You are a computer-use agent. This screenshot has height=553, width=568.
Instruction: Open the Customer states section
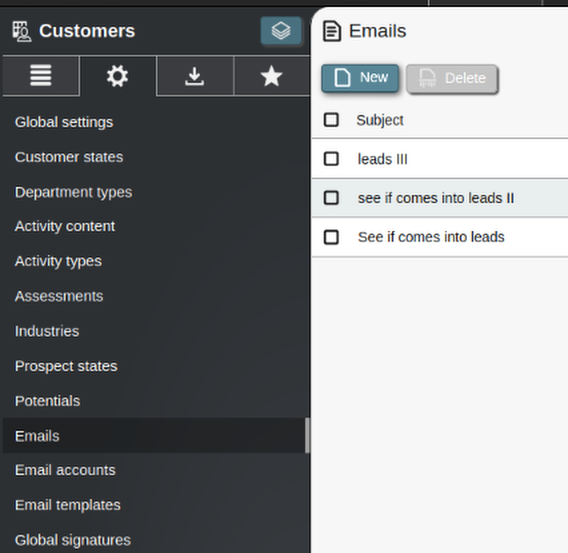pyautogui.click(x=69, y=157)
